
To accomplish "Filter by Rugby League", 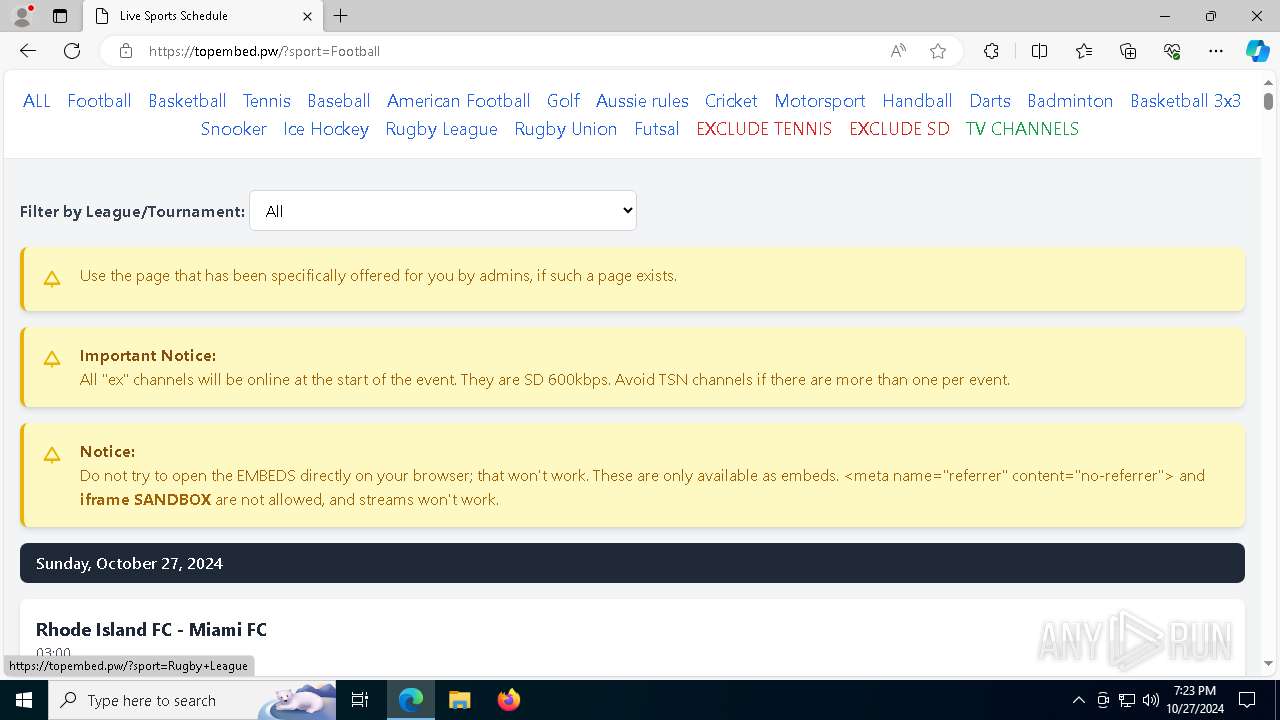I will pyautogui.click(x=441, y=129).
